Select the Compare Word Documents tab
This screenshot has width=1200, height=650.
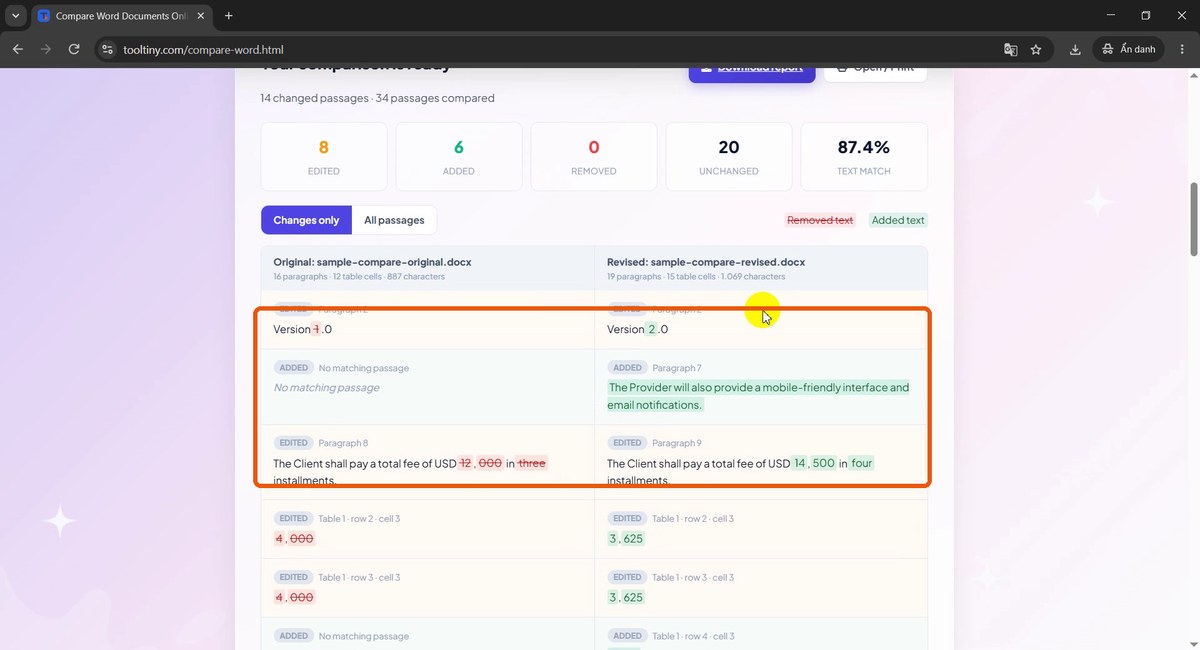click(x=122, y=16)
